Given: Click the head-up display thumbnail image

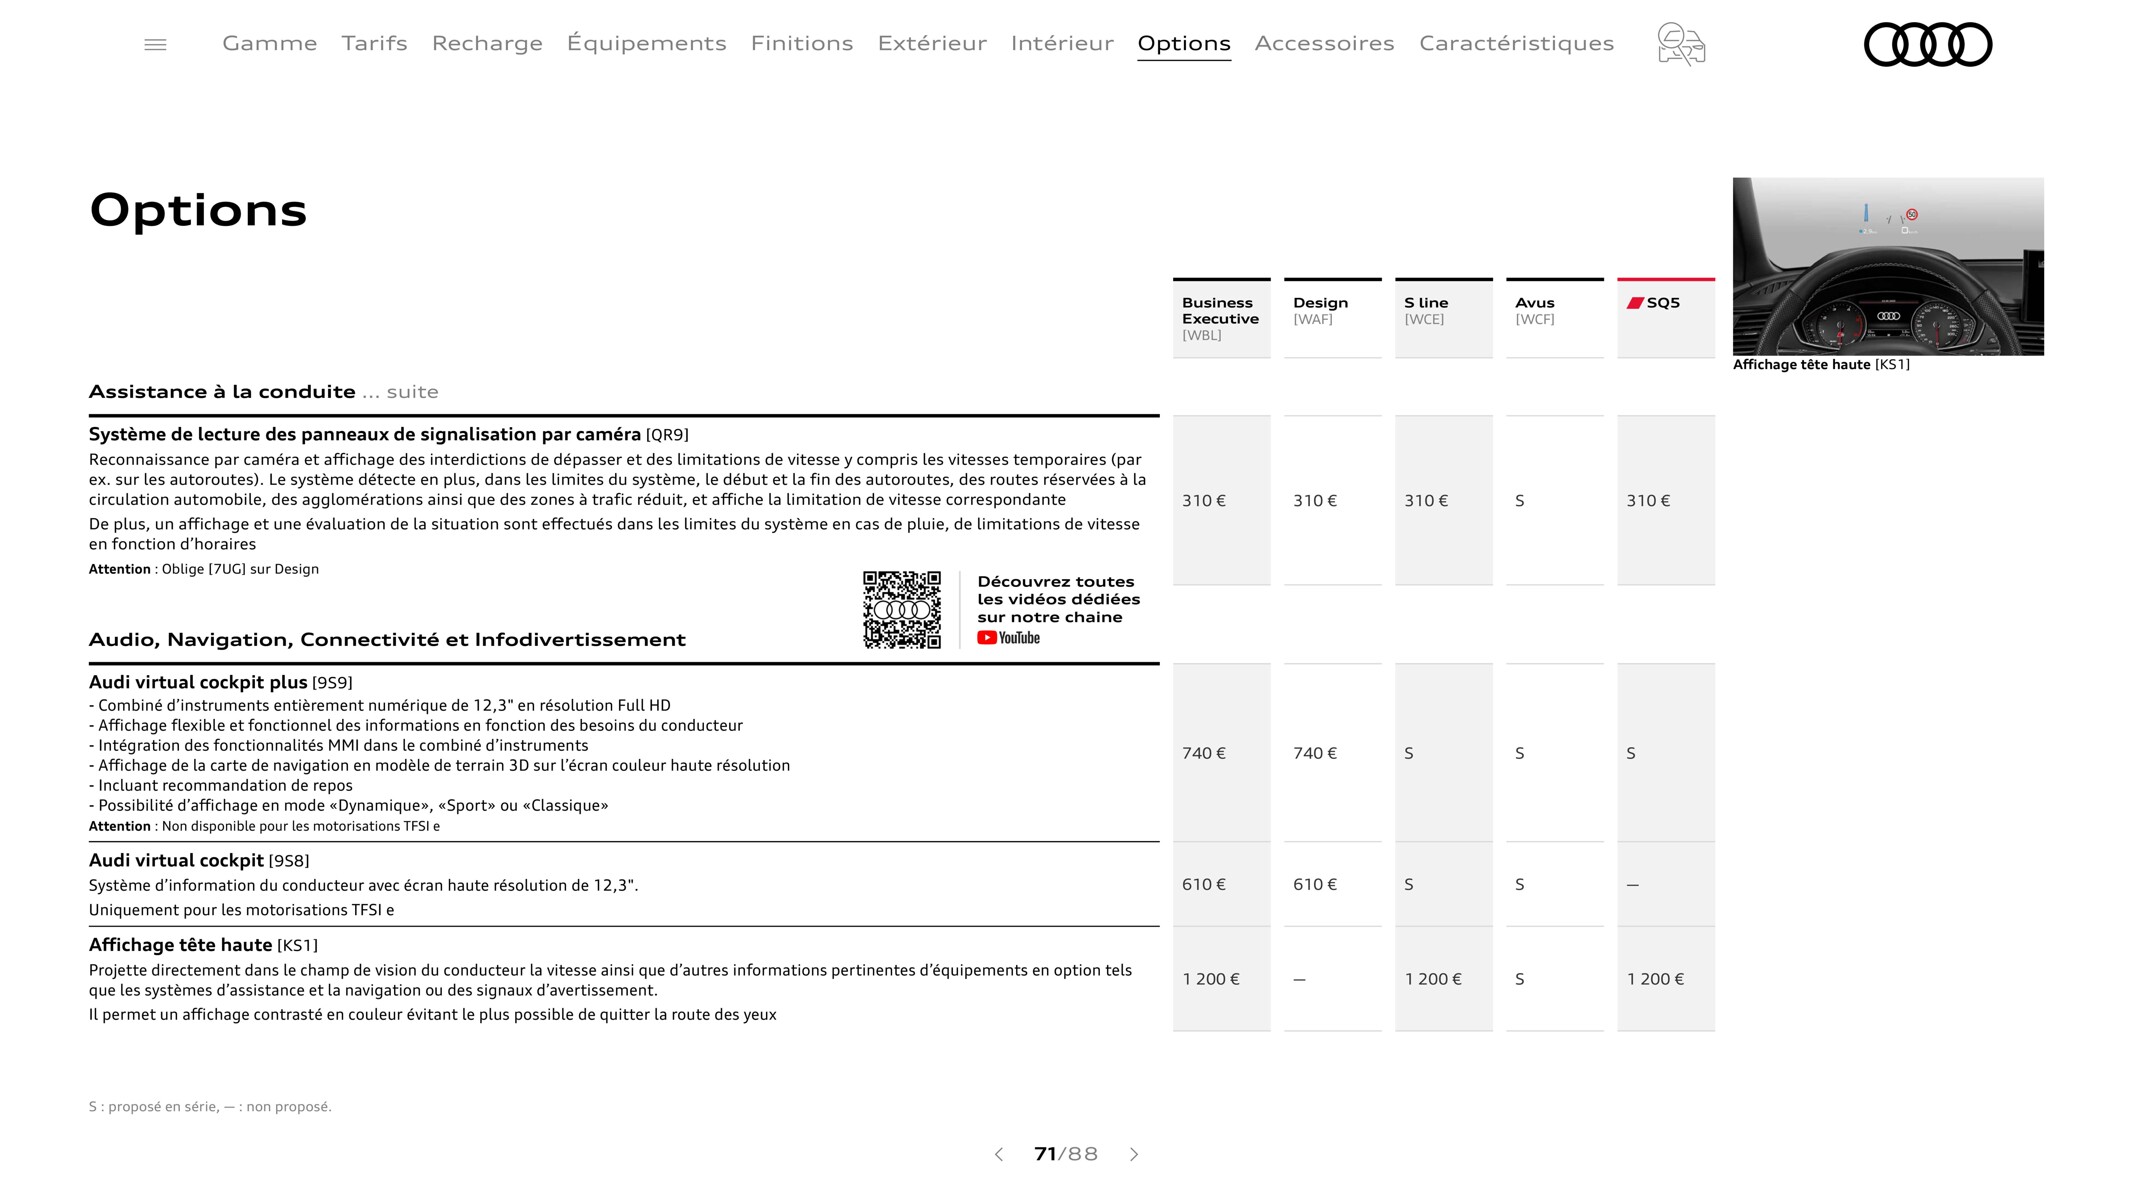Looking at the screenshot, I should 1888,266.
